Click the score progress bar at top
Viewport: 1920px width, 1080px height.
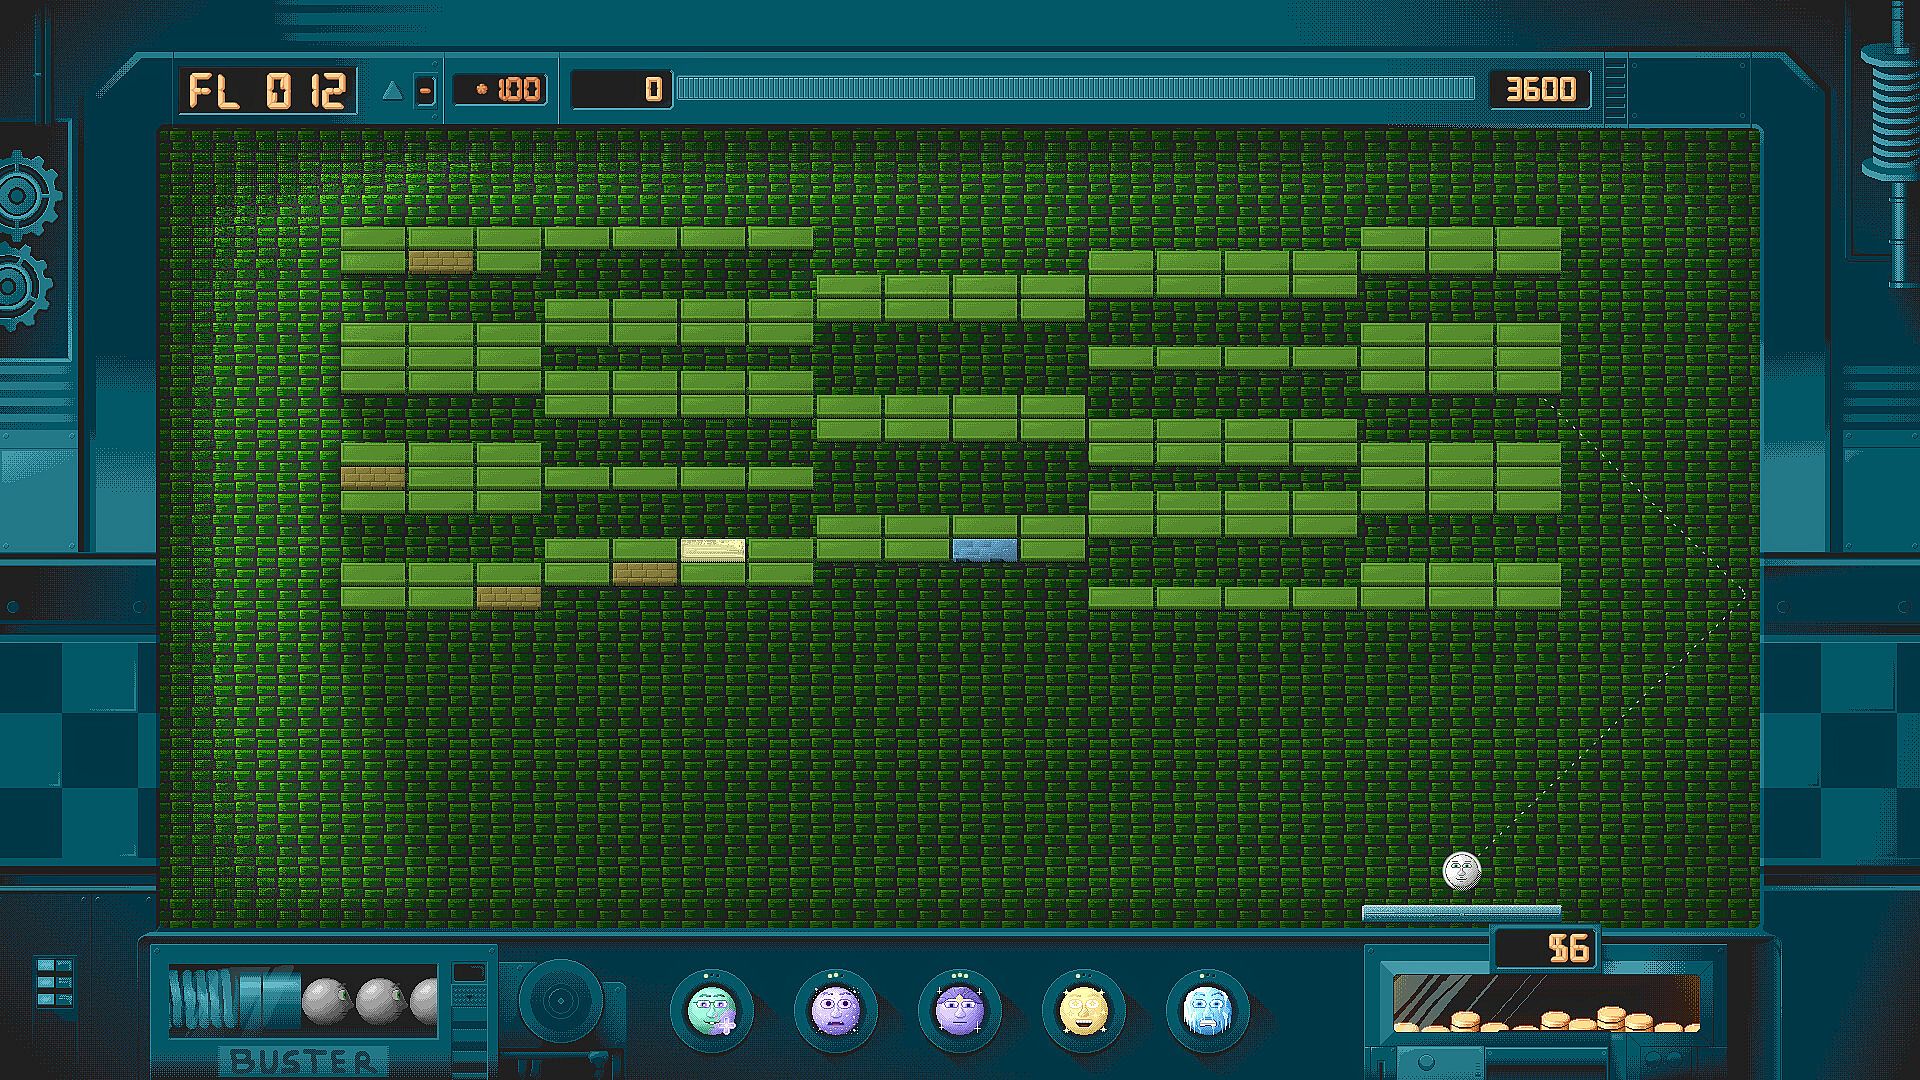pos(1075,90)
